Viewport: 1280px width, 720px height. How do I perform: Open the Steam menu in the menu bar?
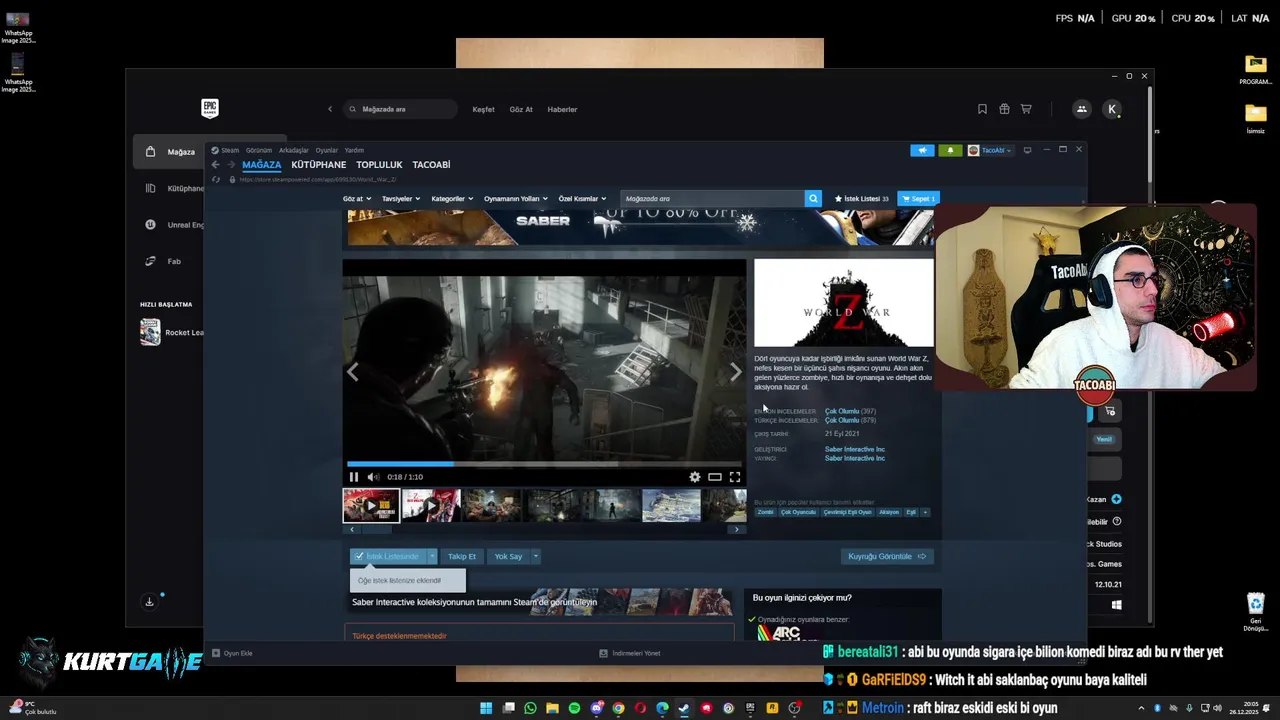[x=225, y=150]
